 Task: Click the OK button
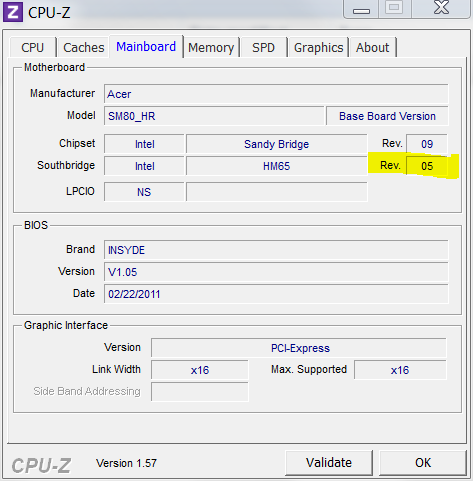423,463
